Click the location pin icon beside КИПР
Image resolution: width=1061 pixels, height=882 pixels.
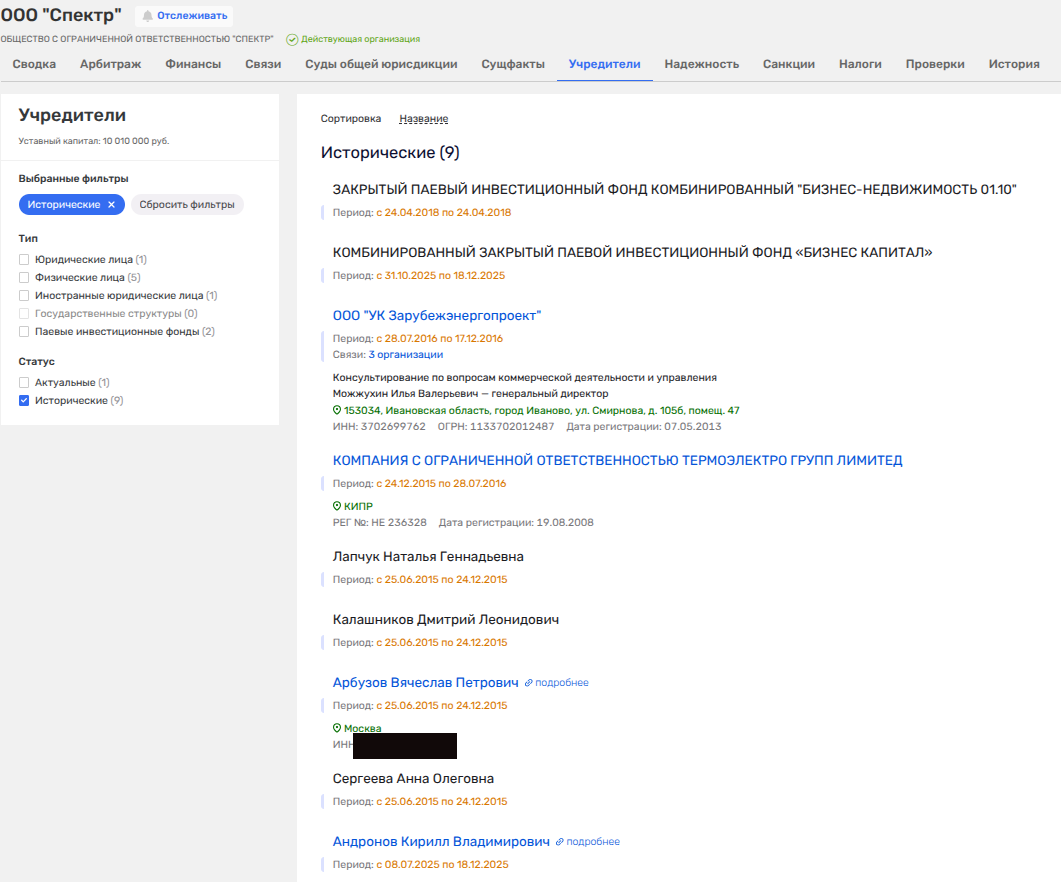pos(337,507)
